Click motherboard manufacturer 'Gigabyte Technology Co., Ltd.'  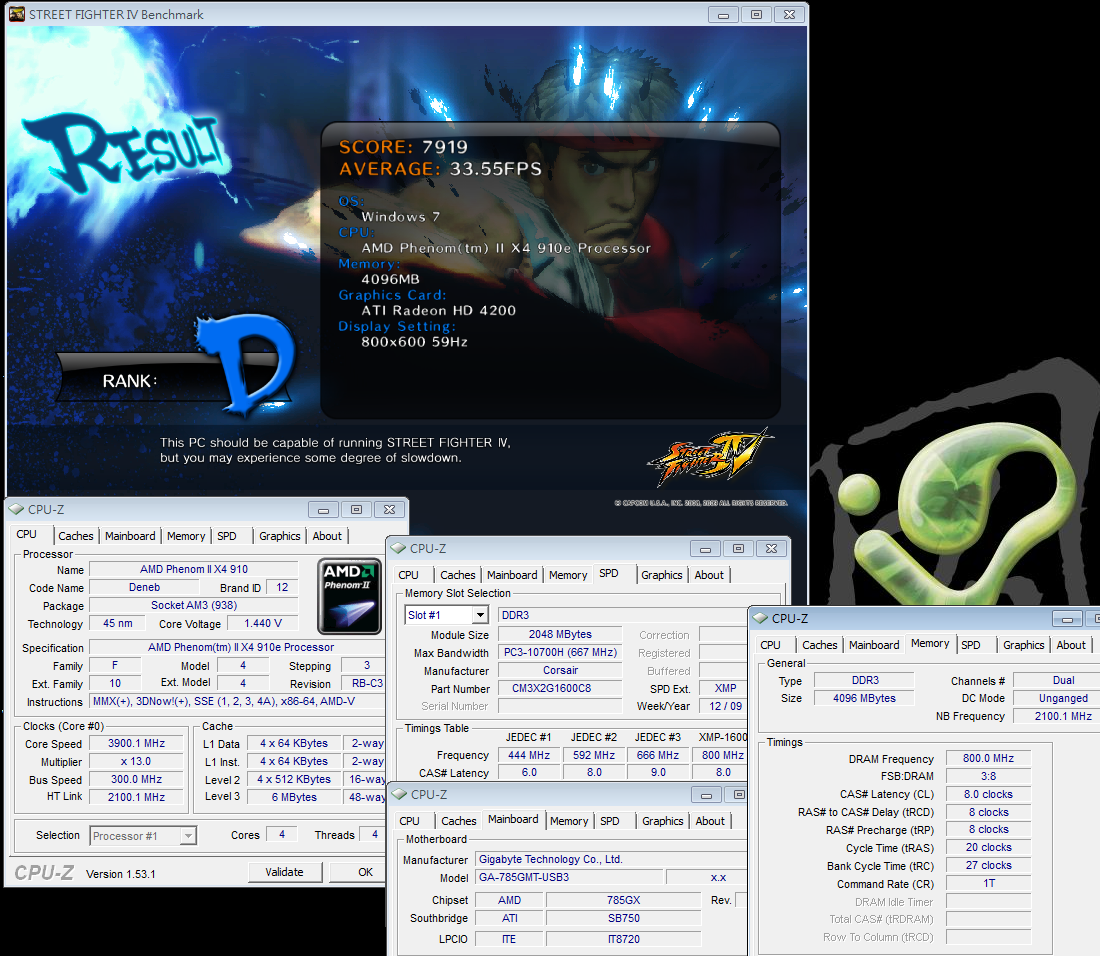click(610, 859)
